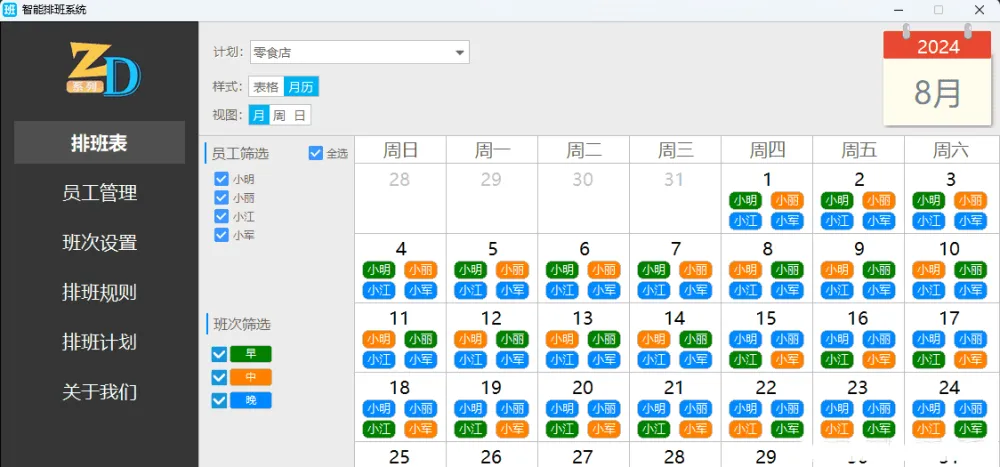1000x467 pixels.
Task: Uncheck the 晚 shift filter checkbox
Action: pos(220,400)
